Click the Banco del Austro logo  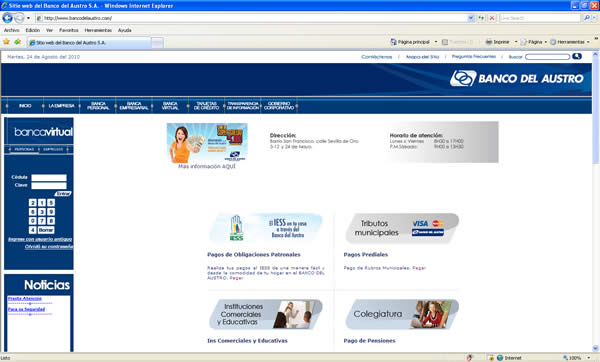pos(517,78)
